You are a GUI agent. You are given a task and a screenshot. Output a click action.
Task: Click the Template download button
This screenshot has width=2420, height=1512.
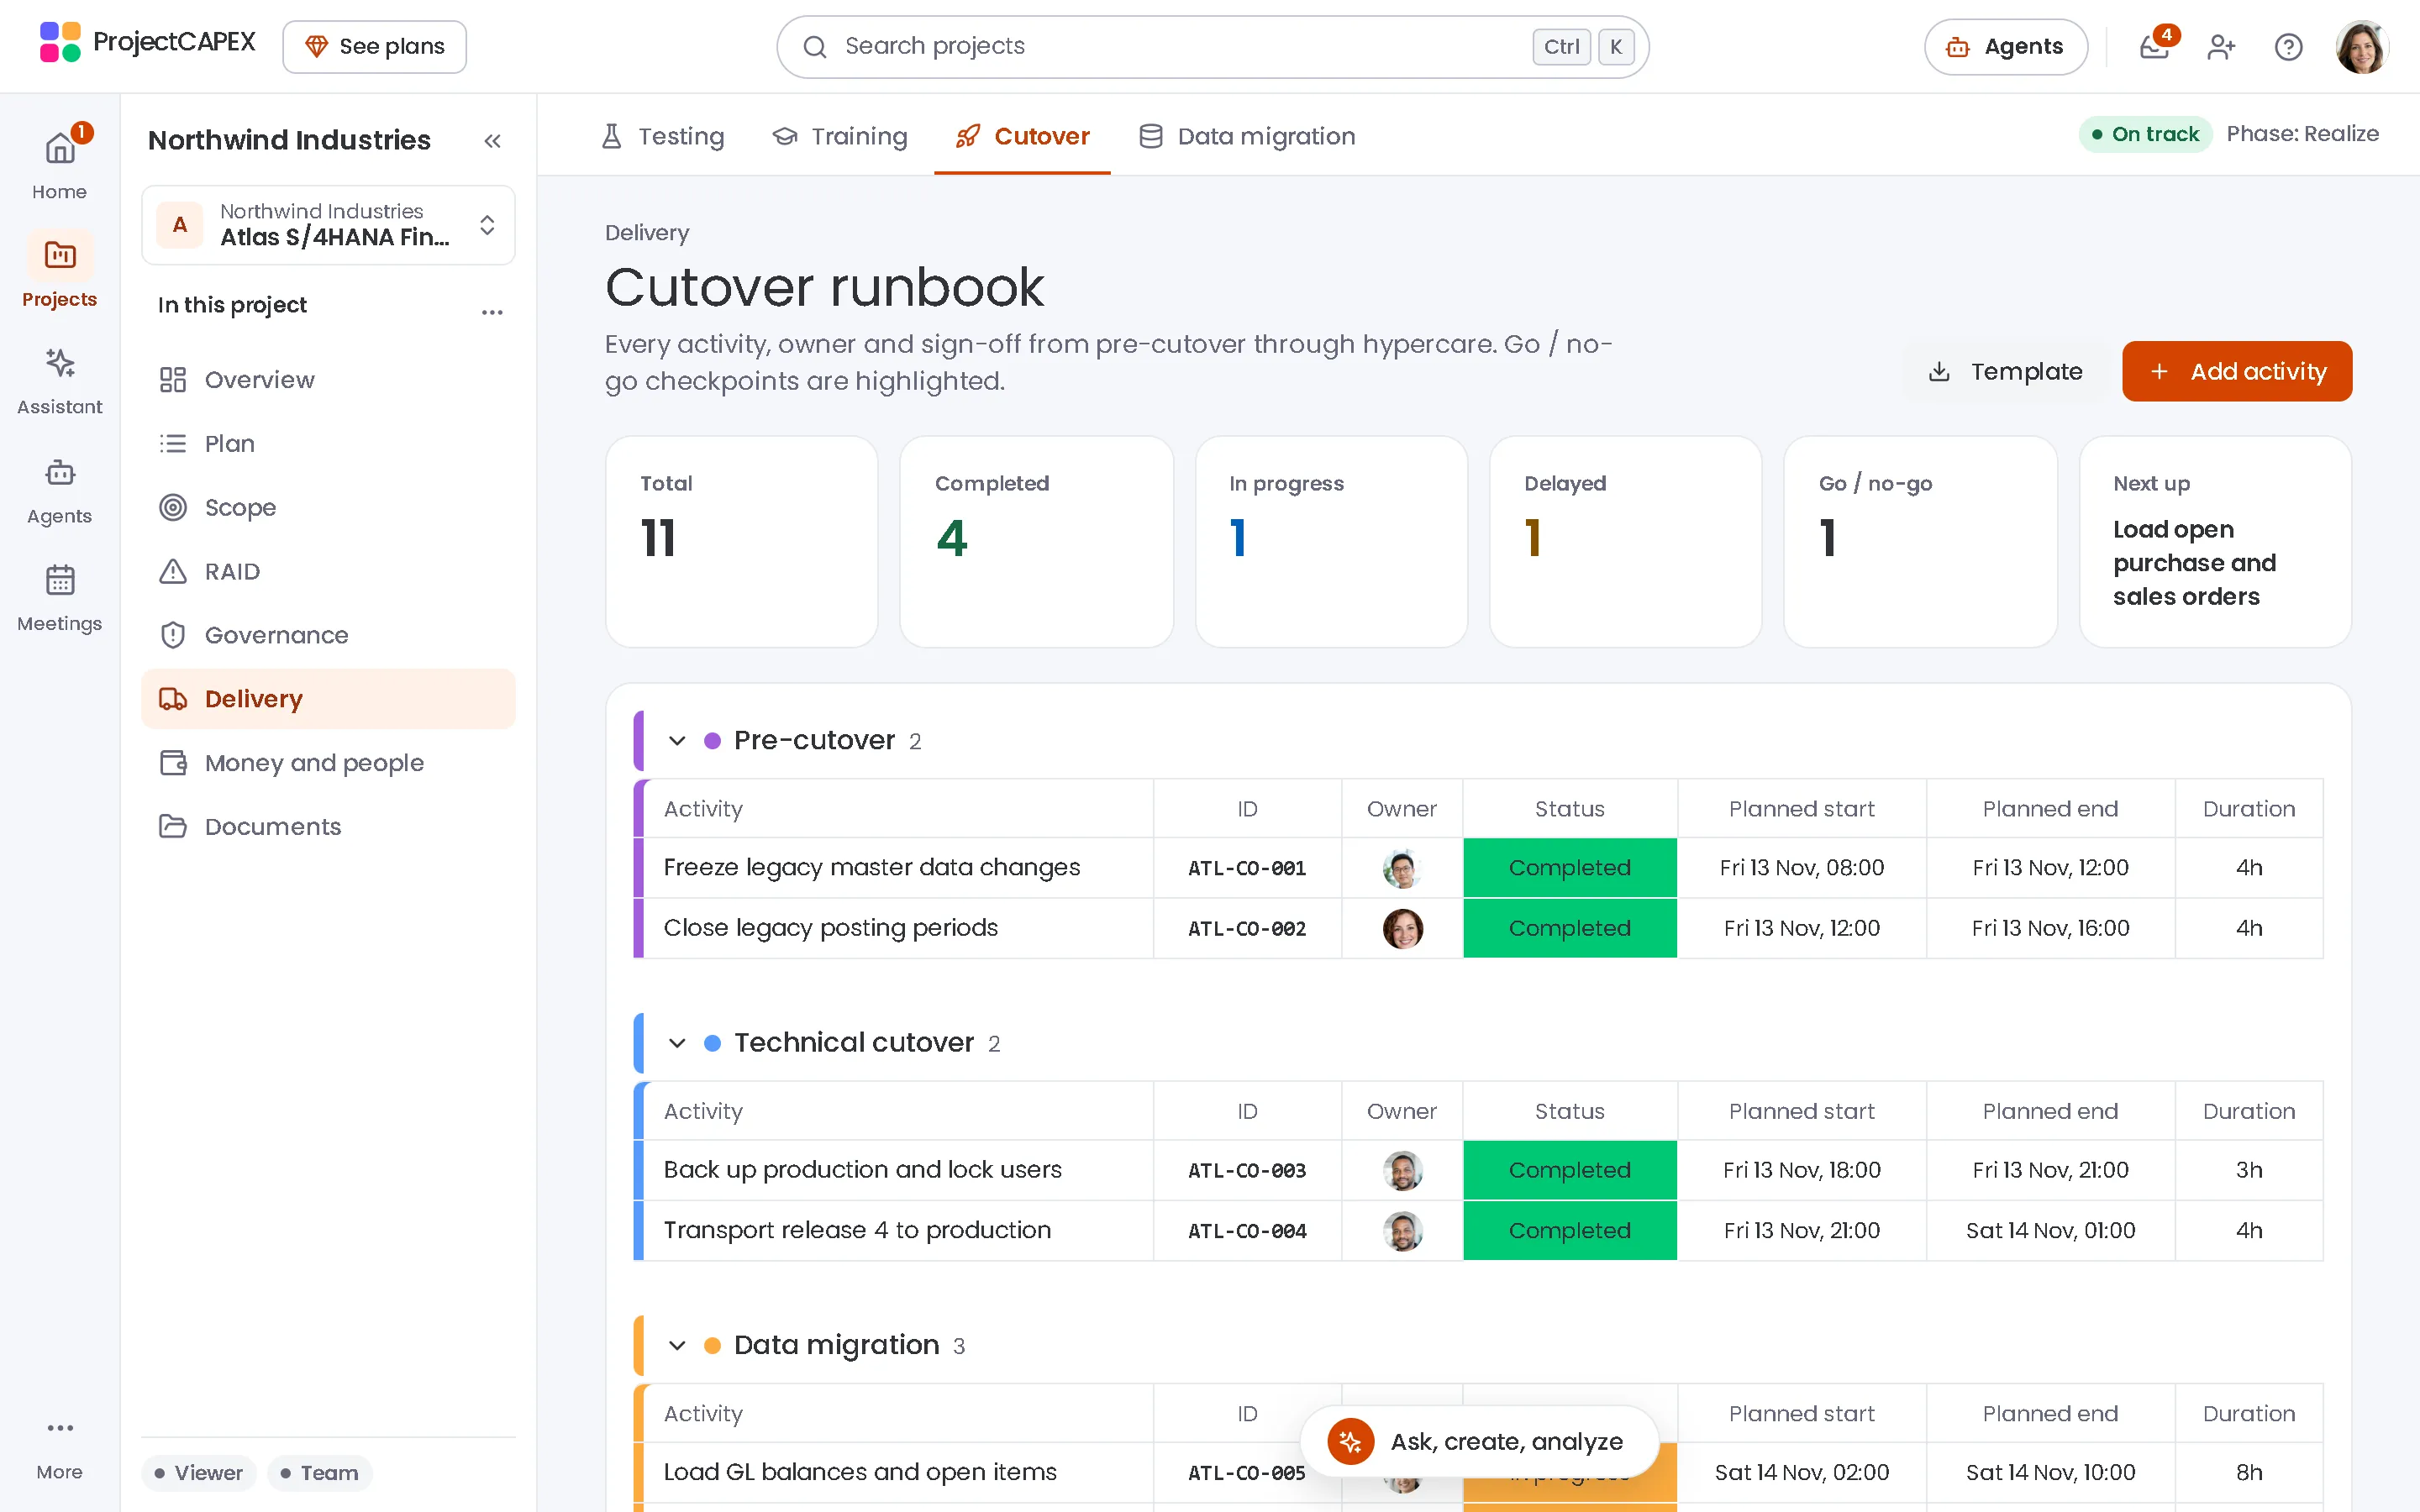tap(2005, 372)
